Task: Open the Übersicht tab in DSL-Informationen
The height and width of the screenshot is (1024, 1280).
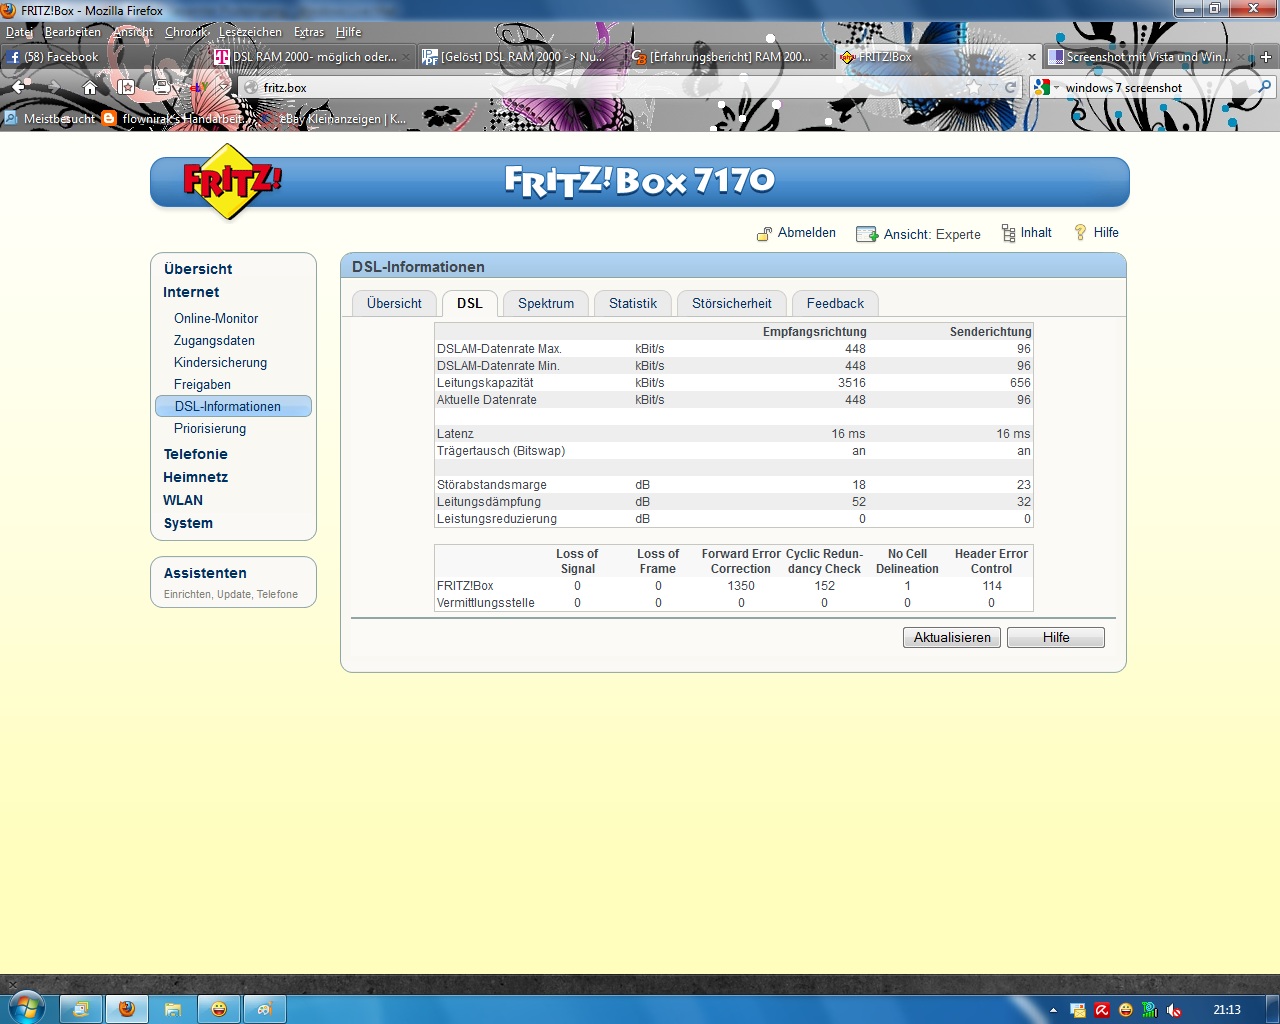Action: 394,303
